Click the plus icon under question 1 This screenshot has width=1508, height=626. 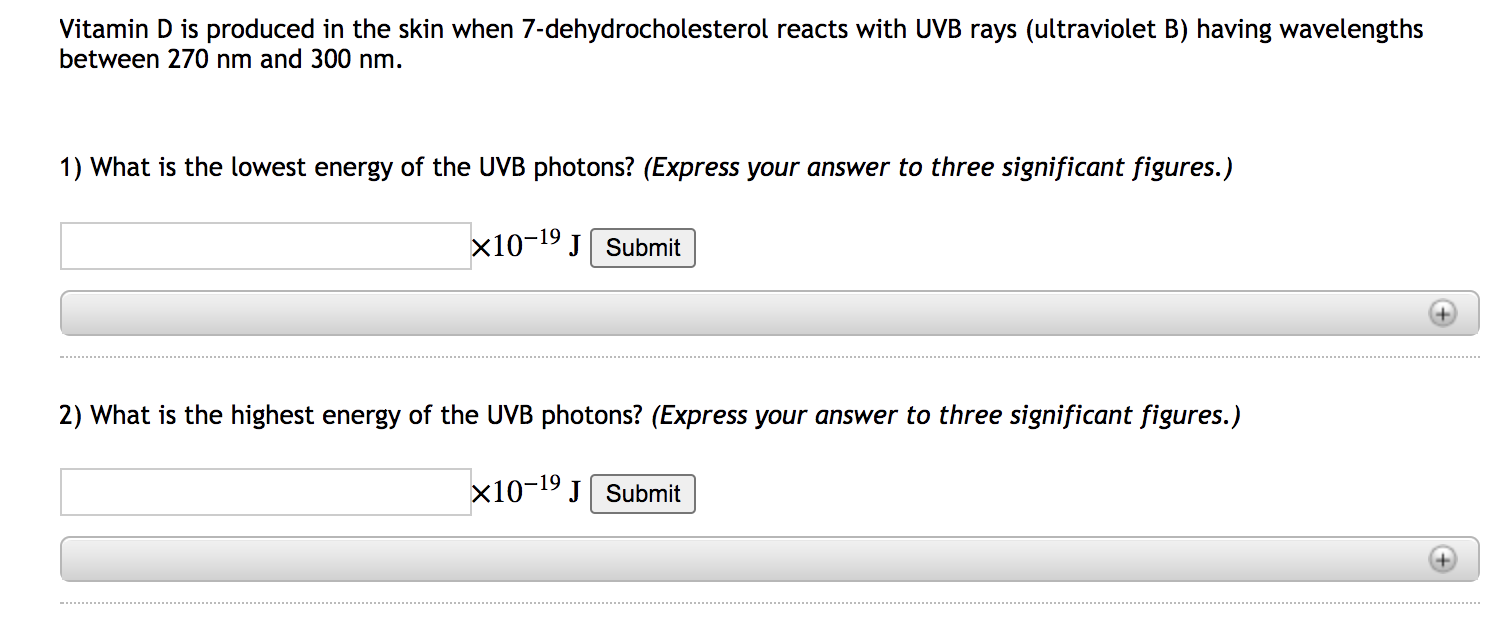[x=1441, y=314]
